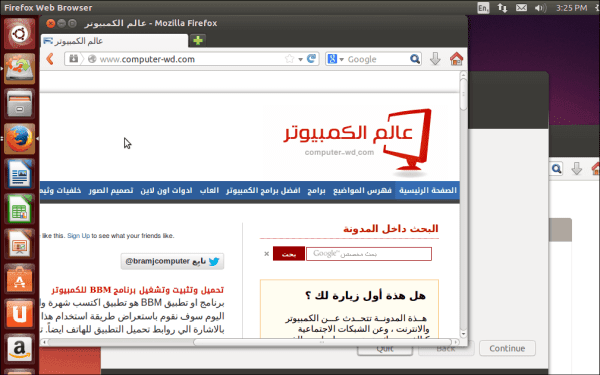Click the clock showing 3:25 PM
This screenshot has height=375, width=600.
(x=571, y=8)
